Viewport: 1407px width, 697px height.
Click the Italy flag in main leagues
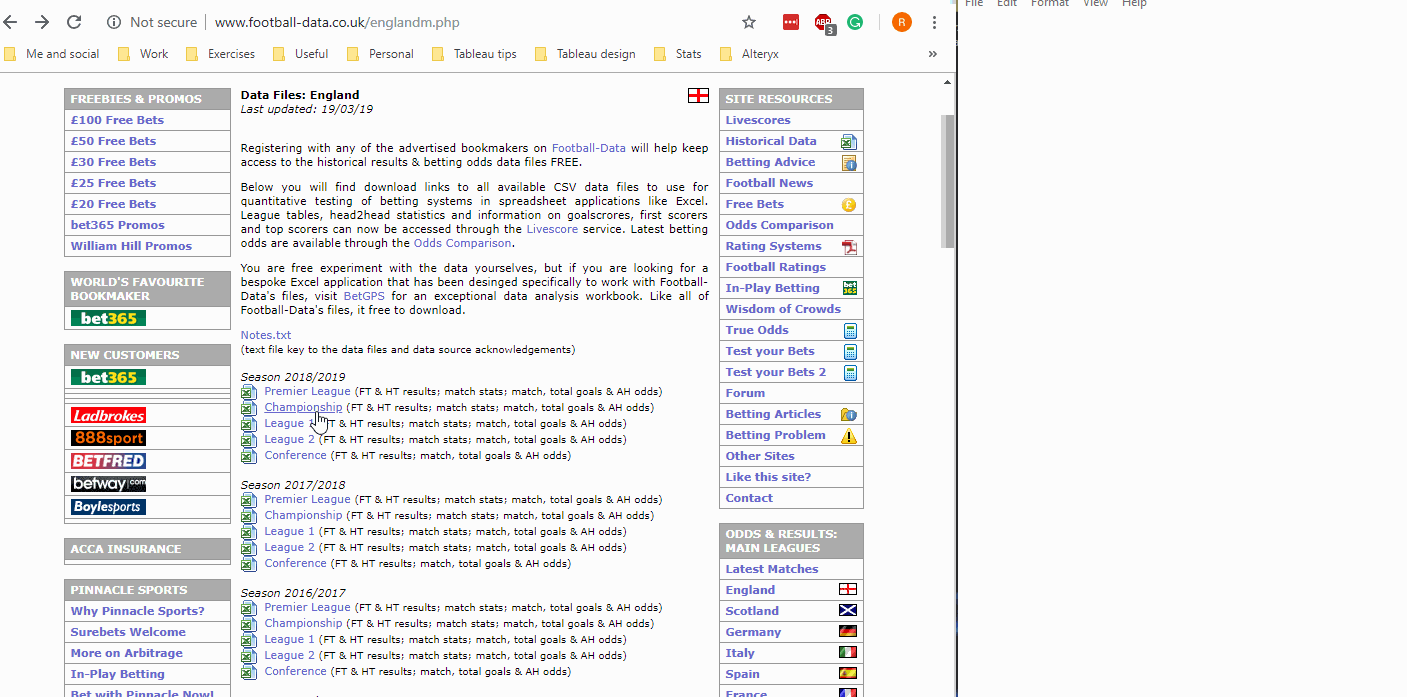[848, 652]
